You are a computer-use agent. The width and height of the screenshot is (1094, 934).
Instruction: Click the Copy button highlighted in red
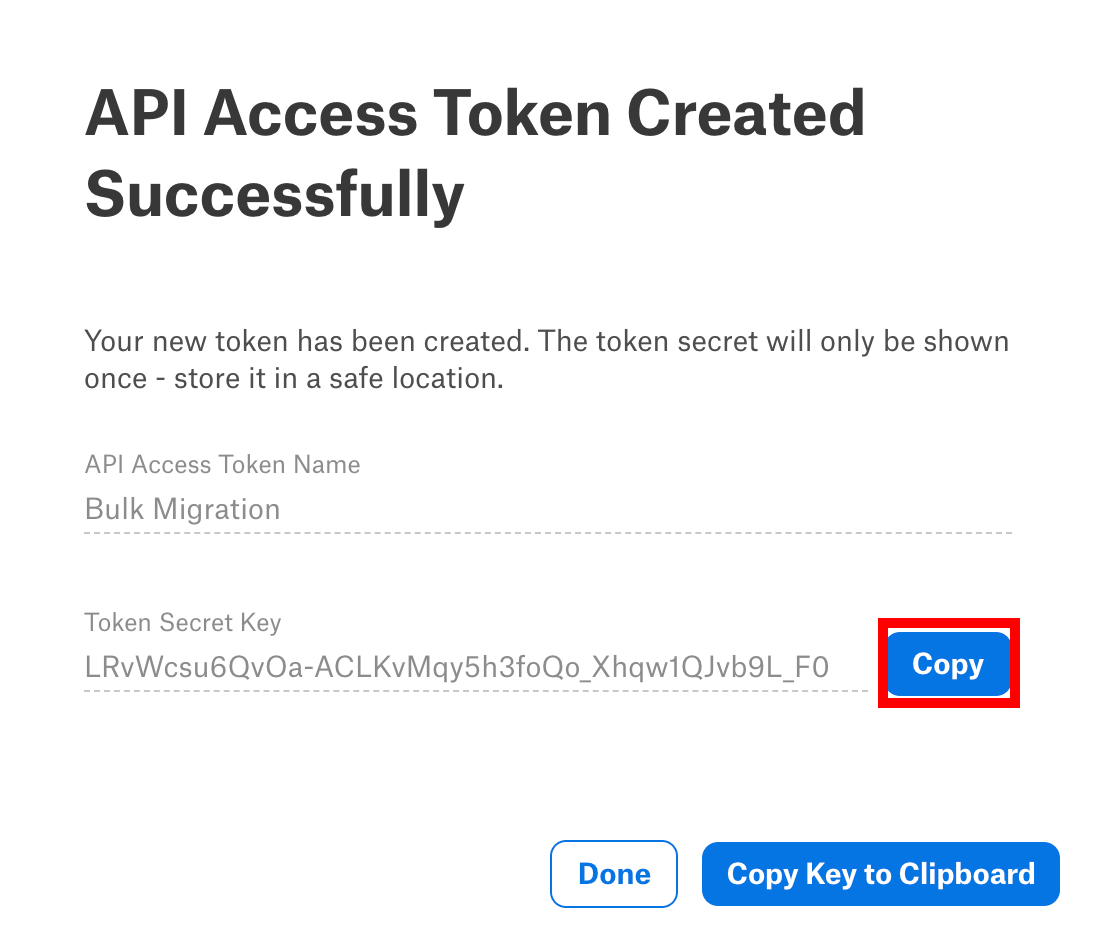coord(947,663)
